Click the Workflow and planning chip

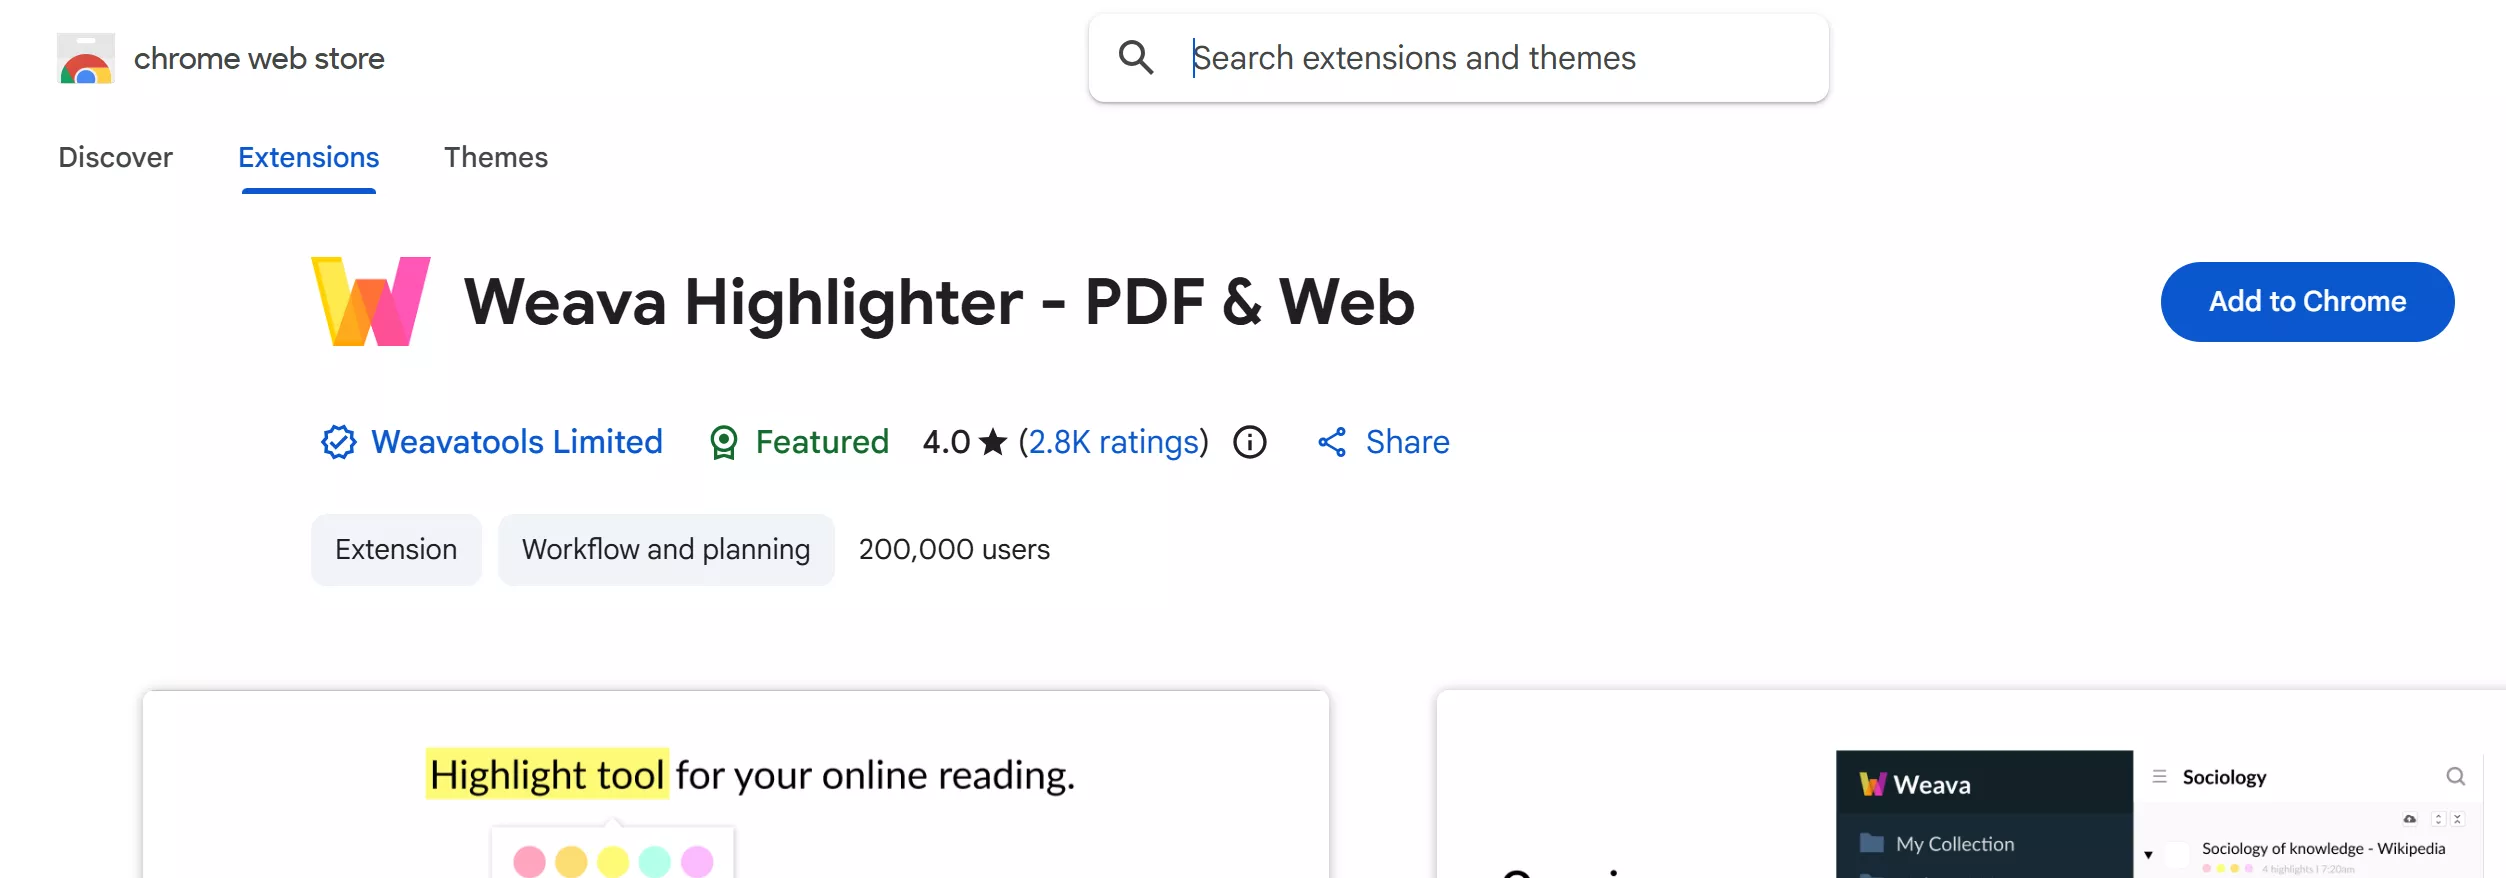666,549
